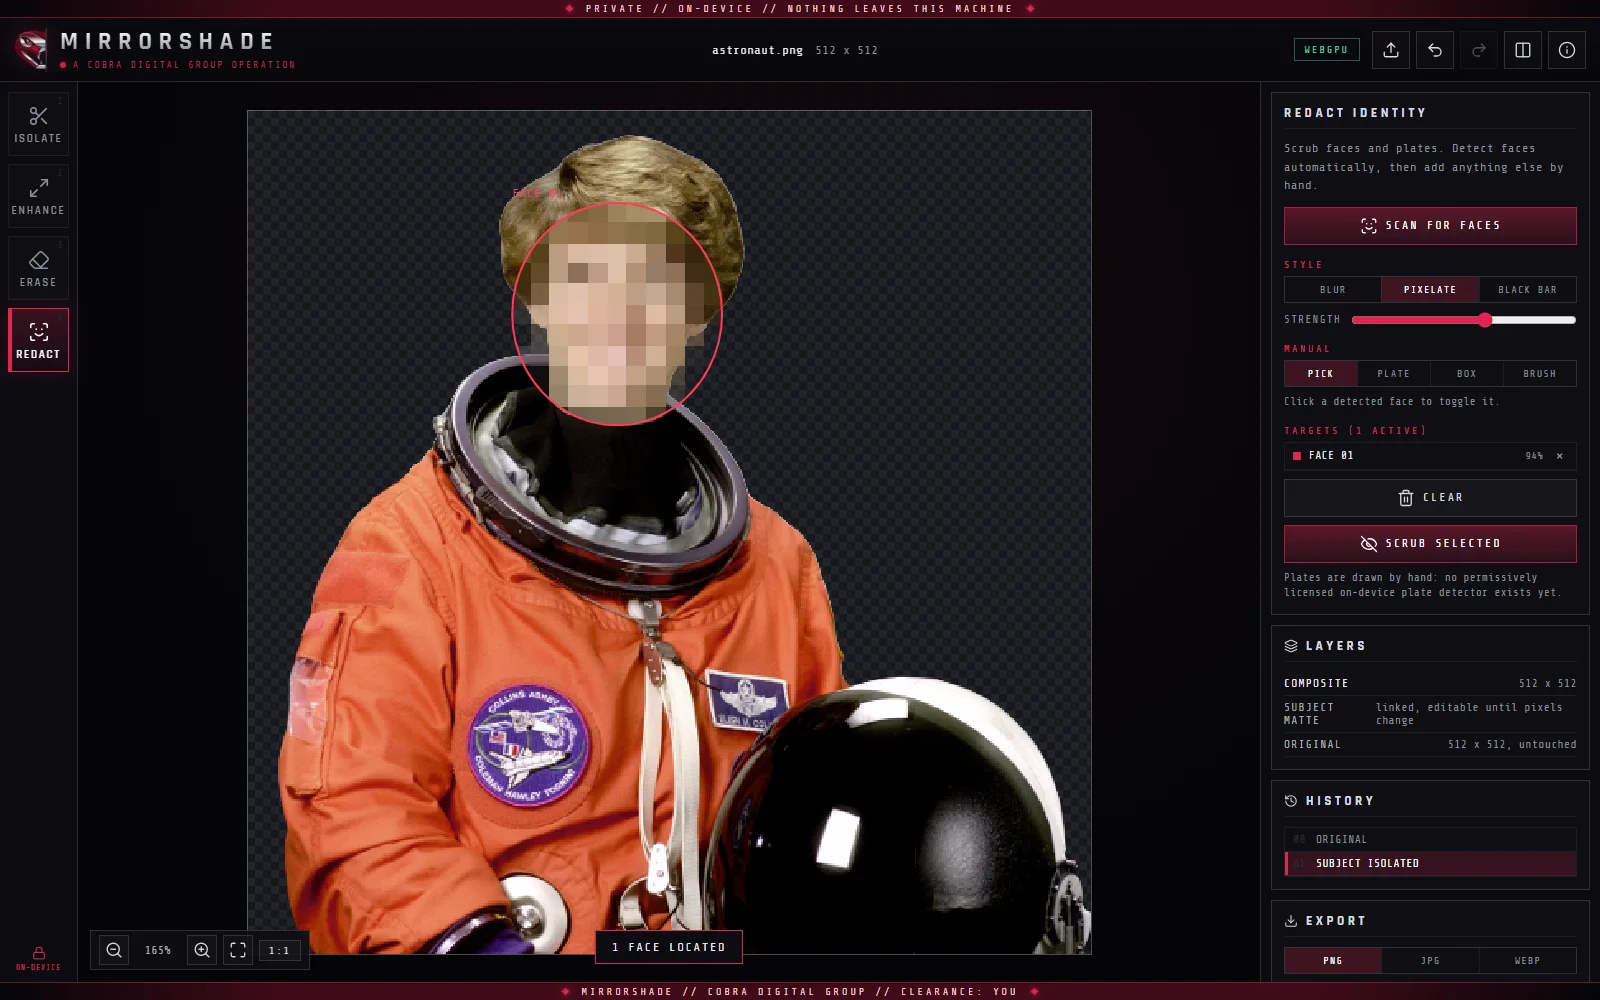Click the 165% zoom level readout
The image size is (1600, 1000).
158,951
